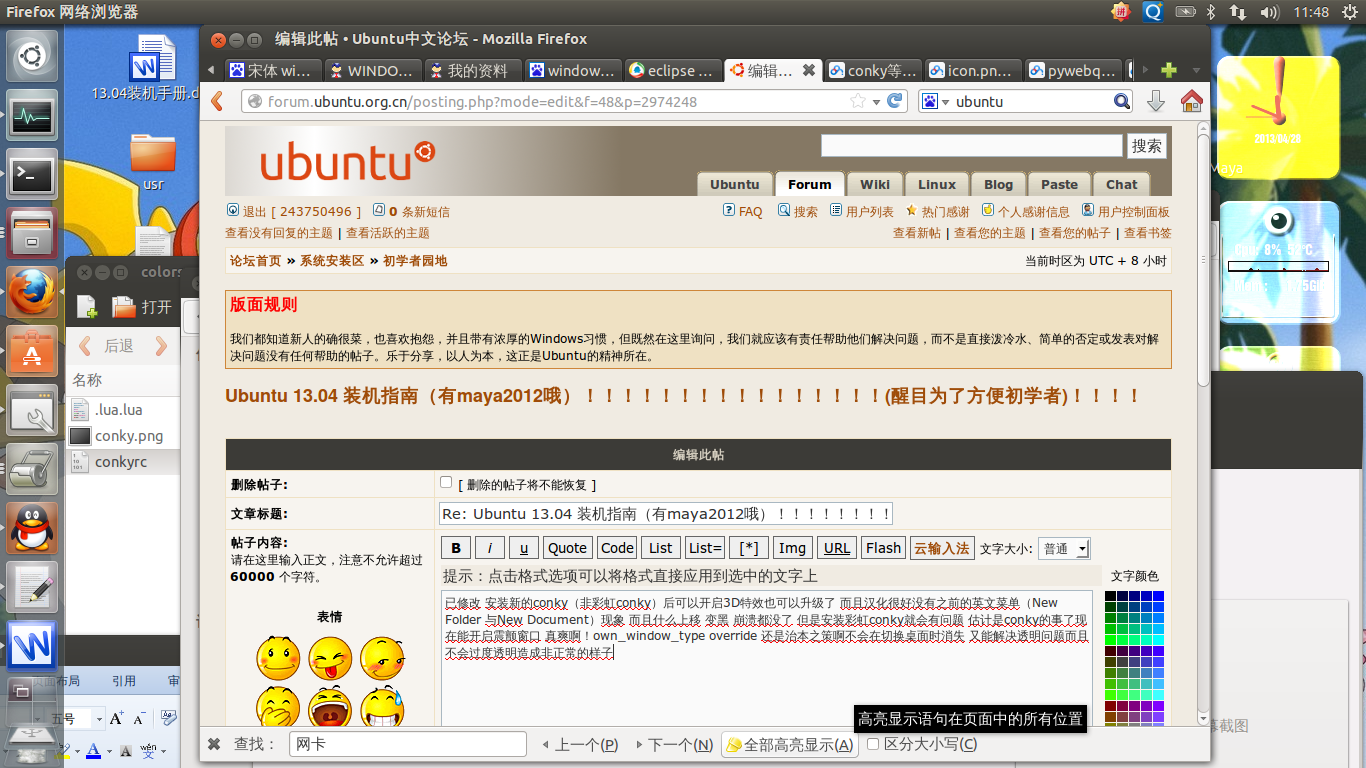The width and height of the screenshot is (1366, 768).
Task: Click Quote format button
Action: click(x=567, y=548)
